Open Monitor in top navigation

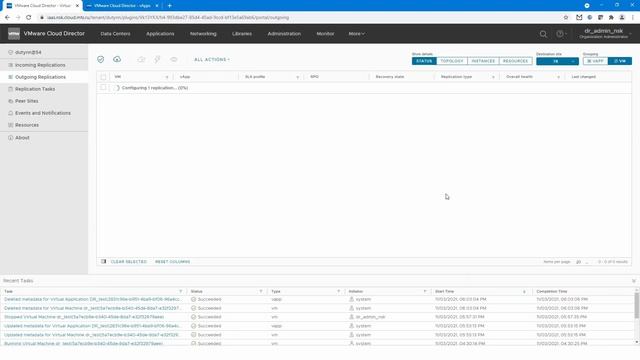(325, 34)
